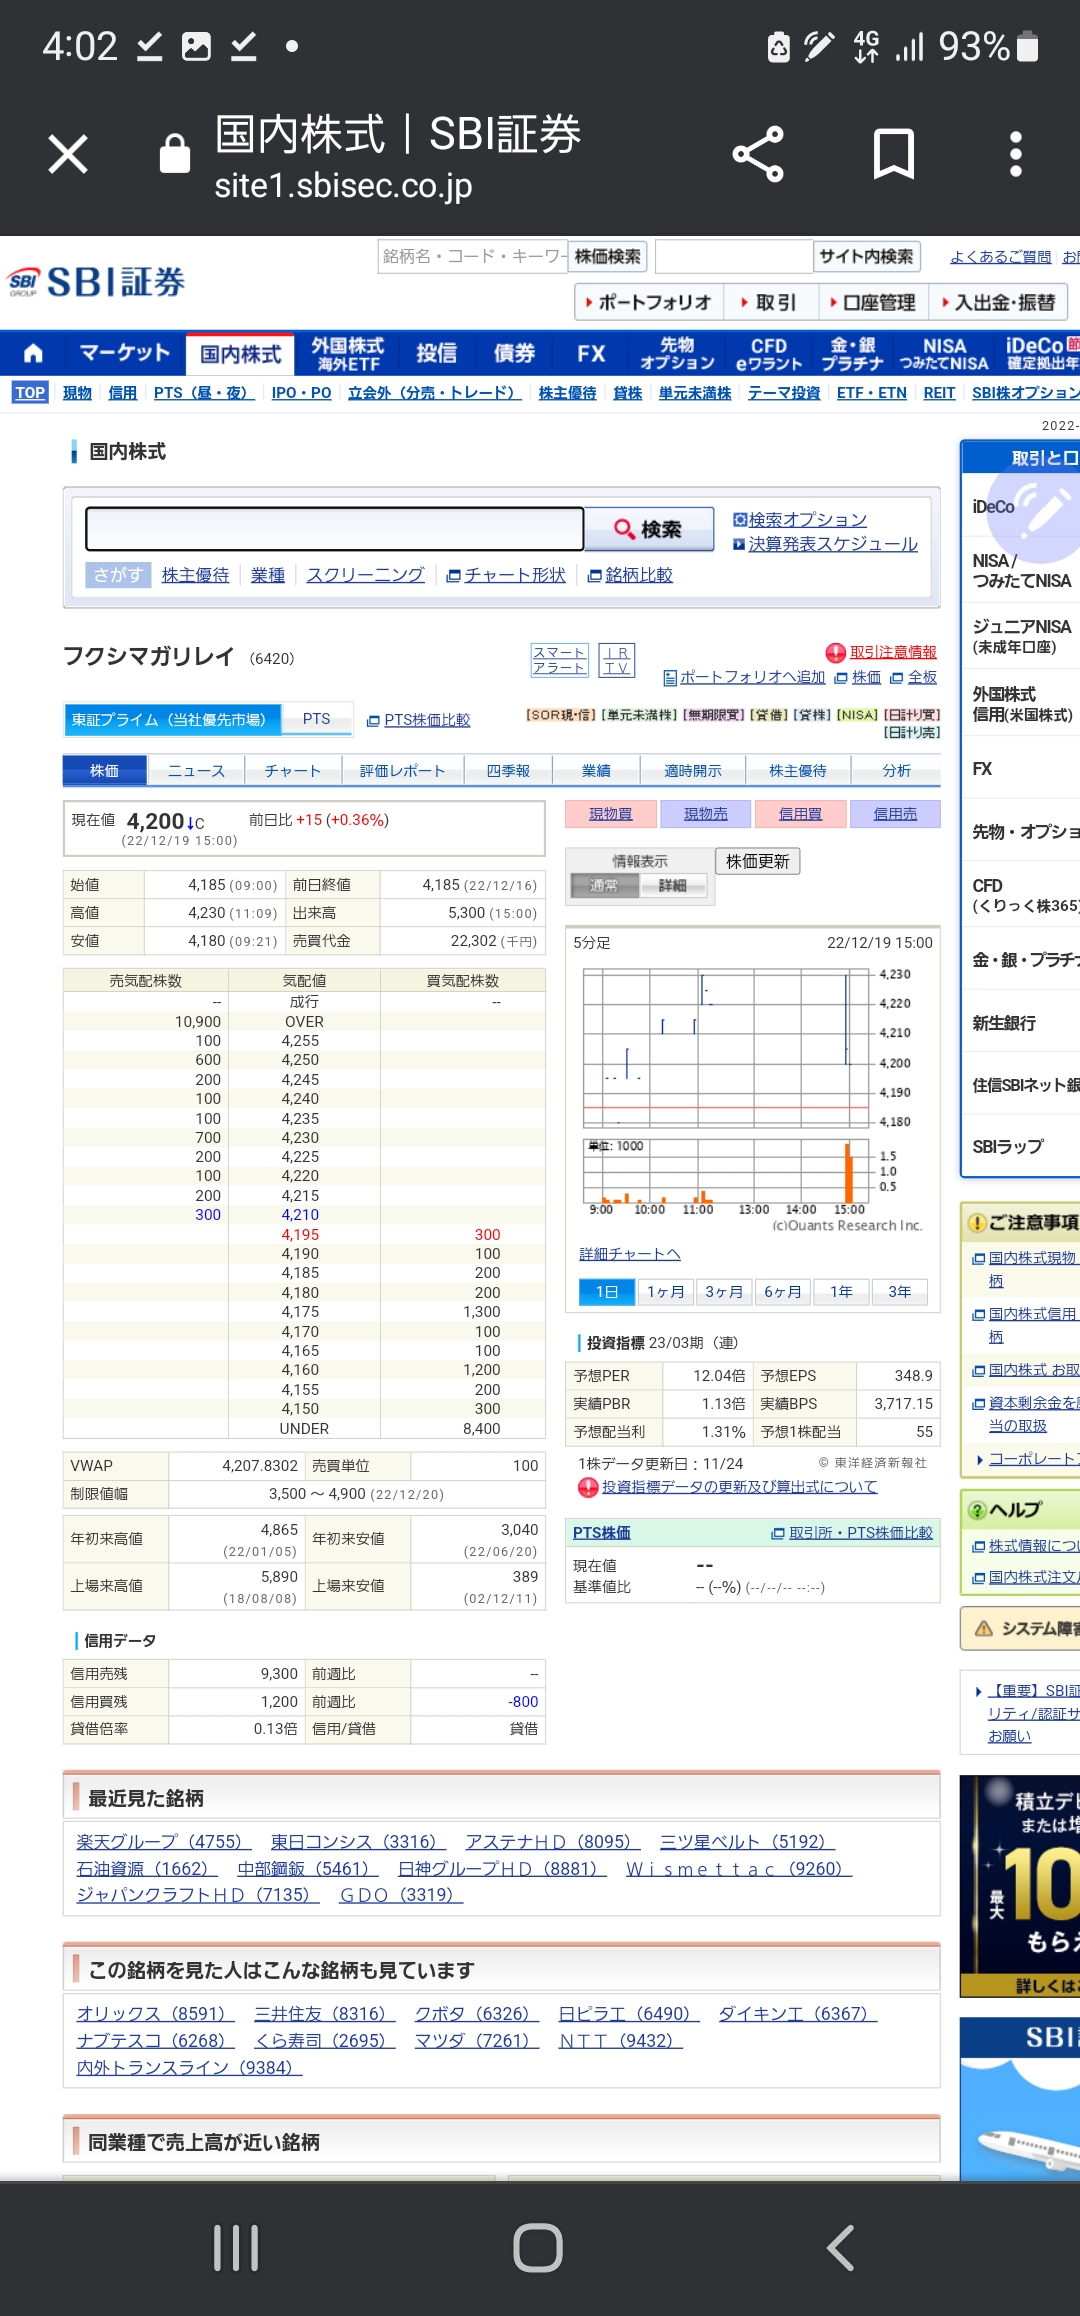Click 信用売 order button
1080x2316 pixels.
click(895, 814)
